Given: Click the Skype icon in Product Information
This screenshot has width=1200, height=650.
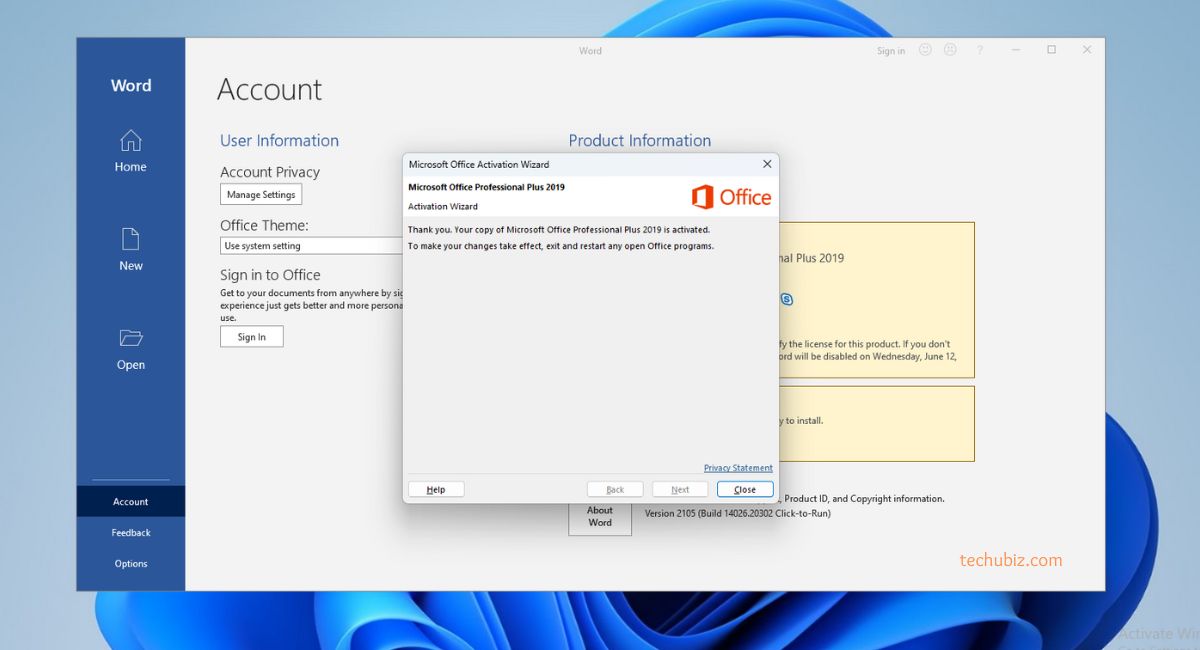Looking at the screenshot, I should 786,298.
